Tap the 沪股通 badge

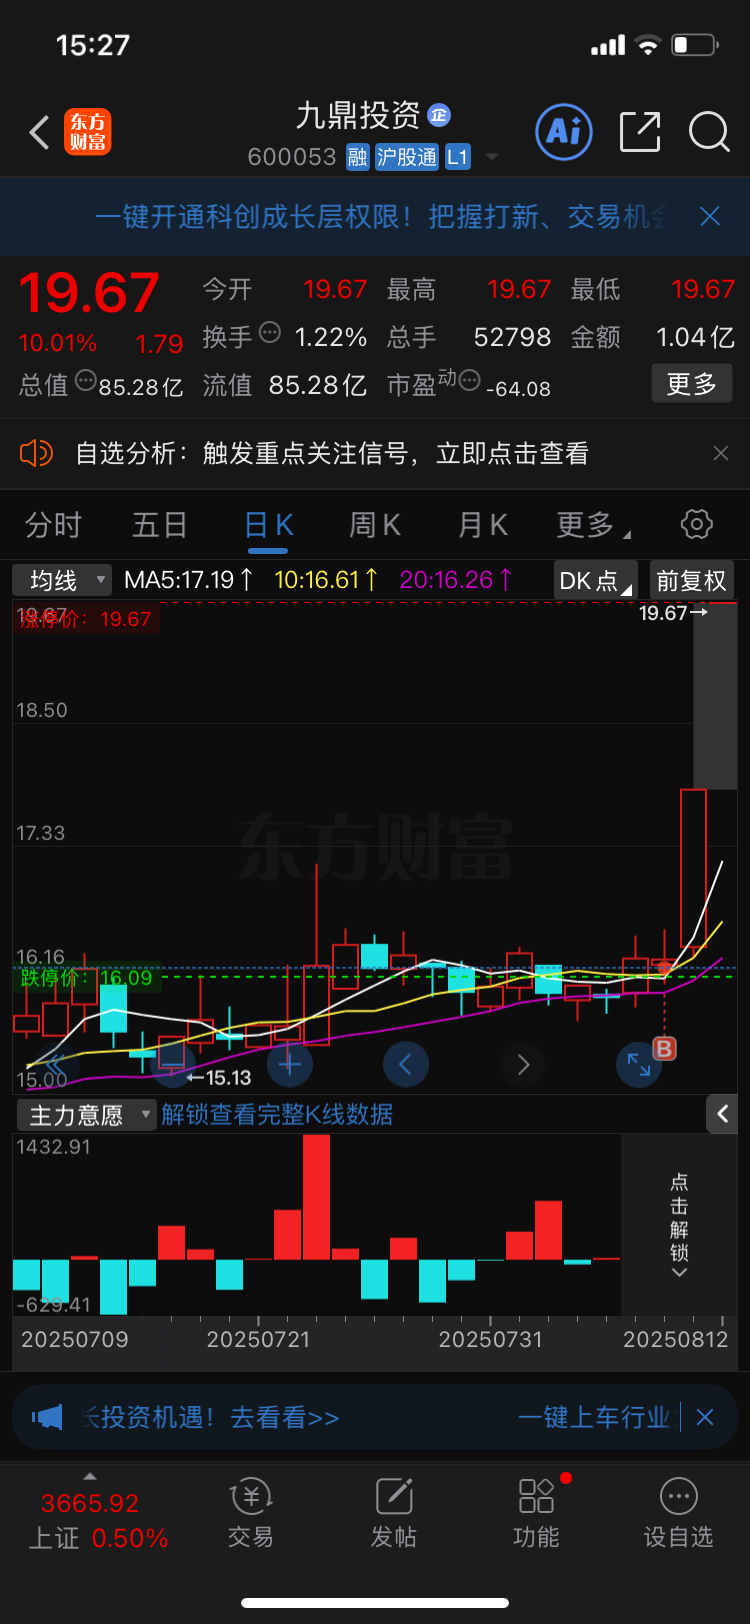pos(407,157)
